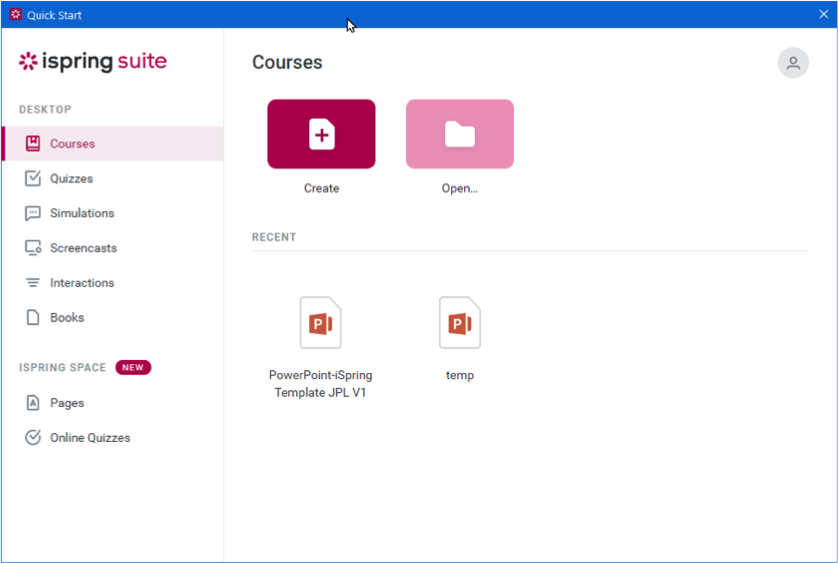Close the Quick Start window
Image resolution: width=838 pixels, height=563 pixels.
pyautogui.click(x=823, y=14)
